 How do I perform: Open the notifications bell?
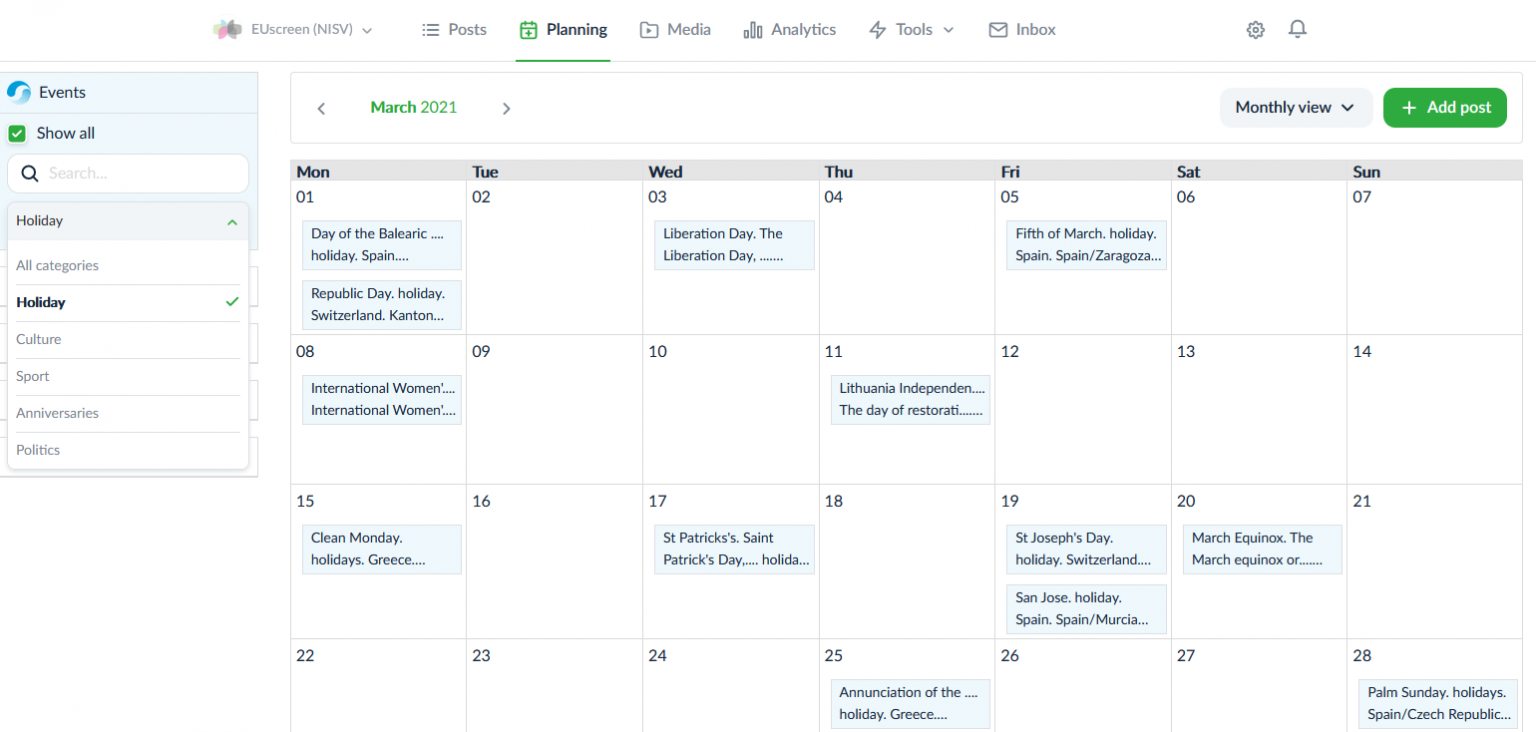(x=1297, y=30)
